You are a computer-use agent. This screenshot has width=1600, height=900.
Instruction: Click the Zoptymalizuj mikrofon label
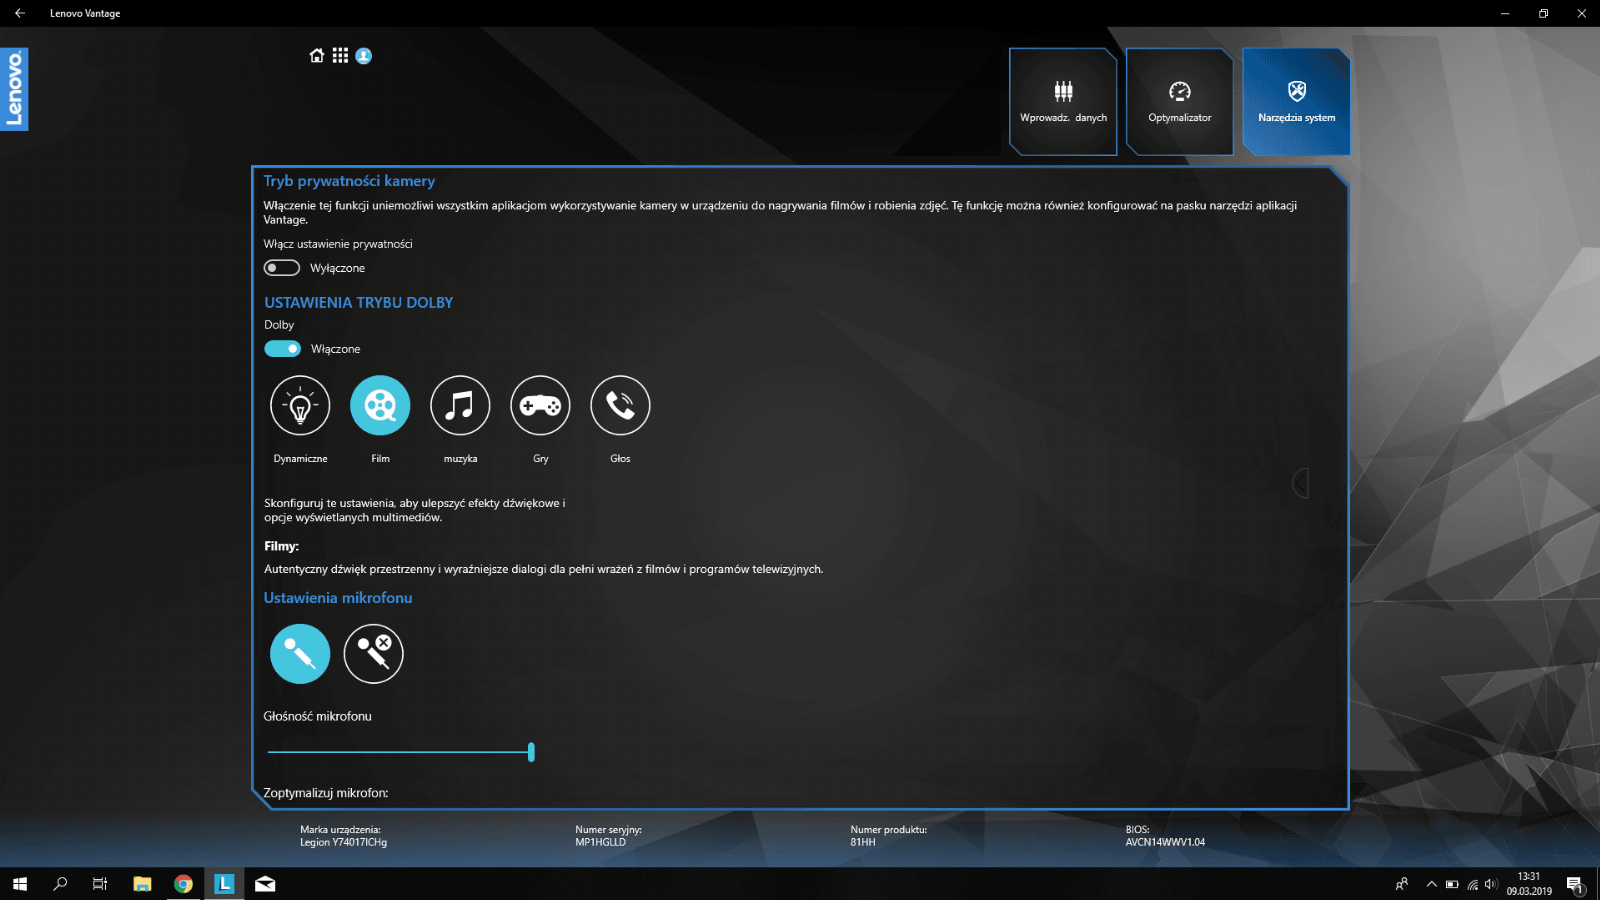coord(326,793)
